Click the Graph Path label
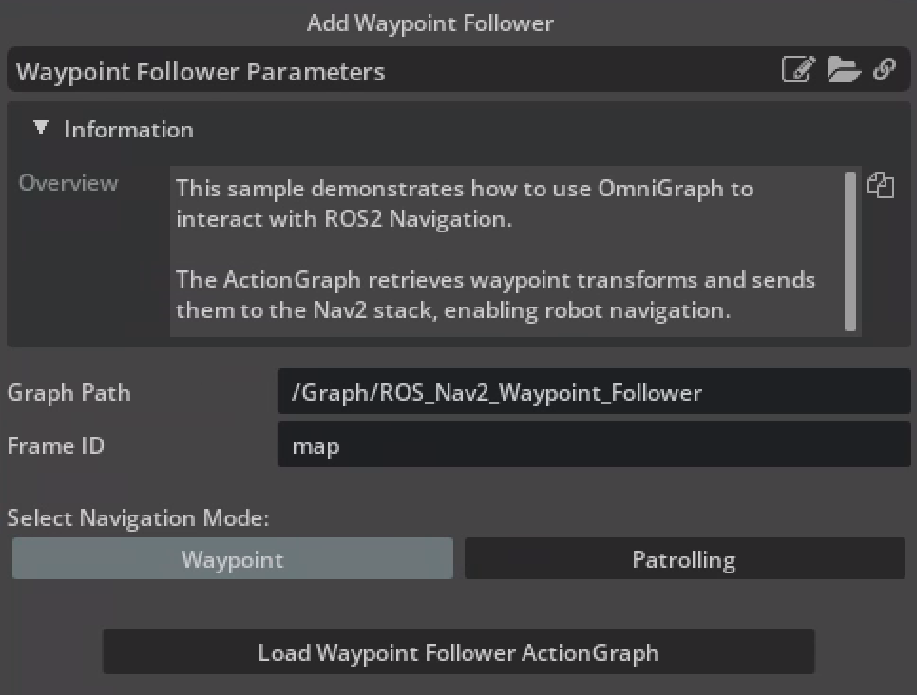Screen dimensions: 917x695 [x=69, y=393]
